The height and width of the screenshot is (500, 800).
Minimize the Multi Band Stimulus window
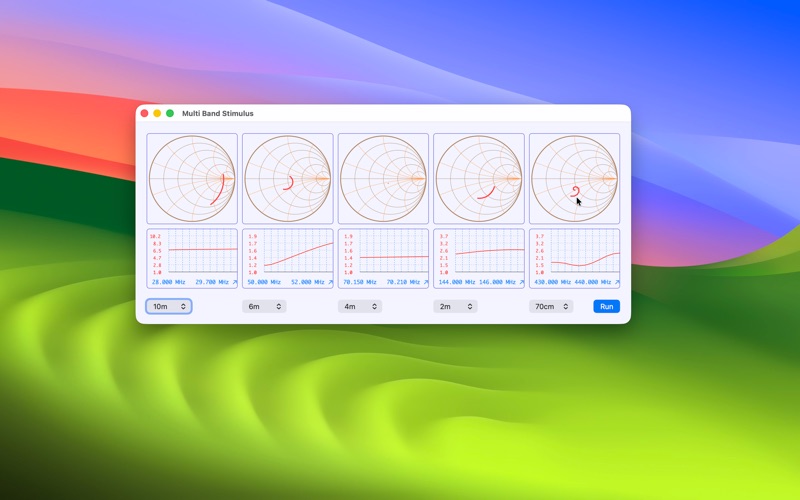[157, 113]
